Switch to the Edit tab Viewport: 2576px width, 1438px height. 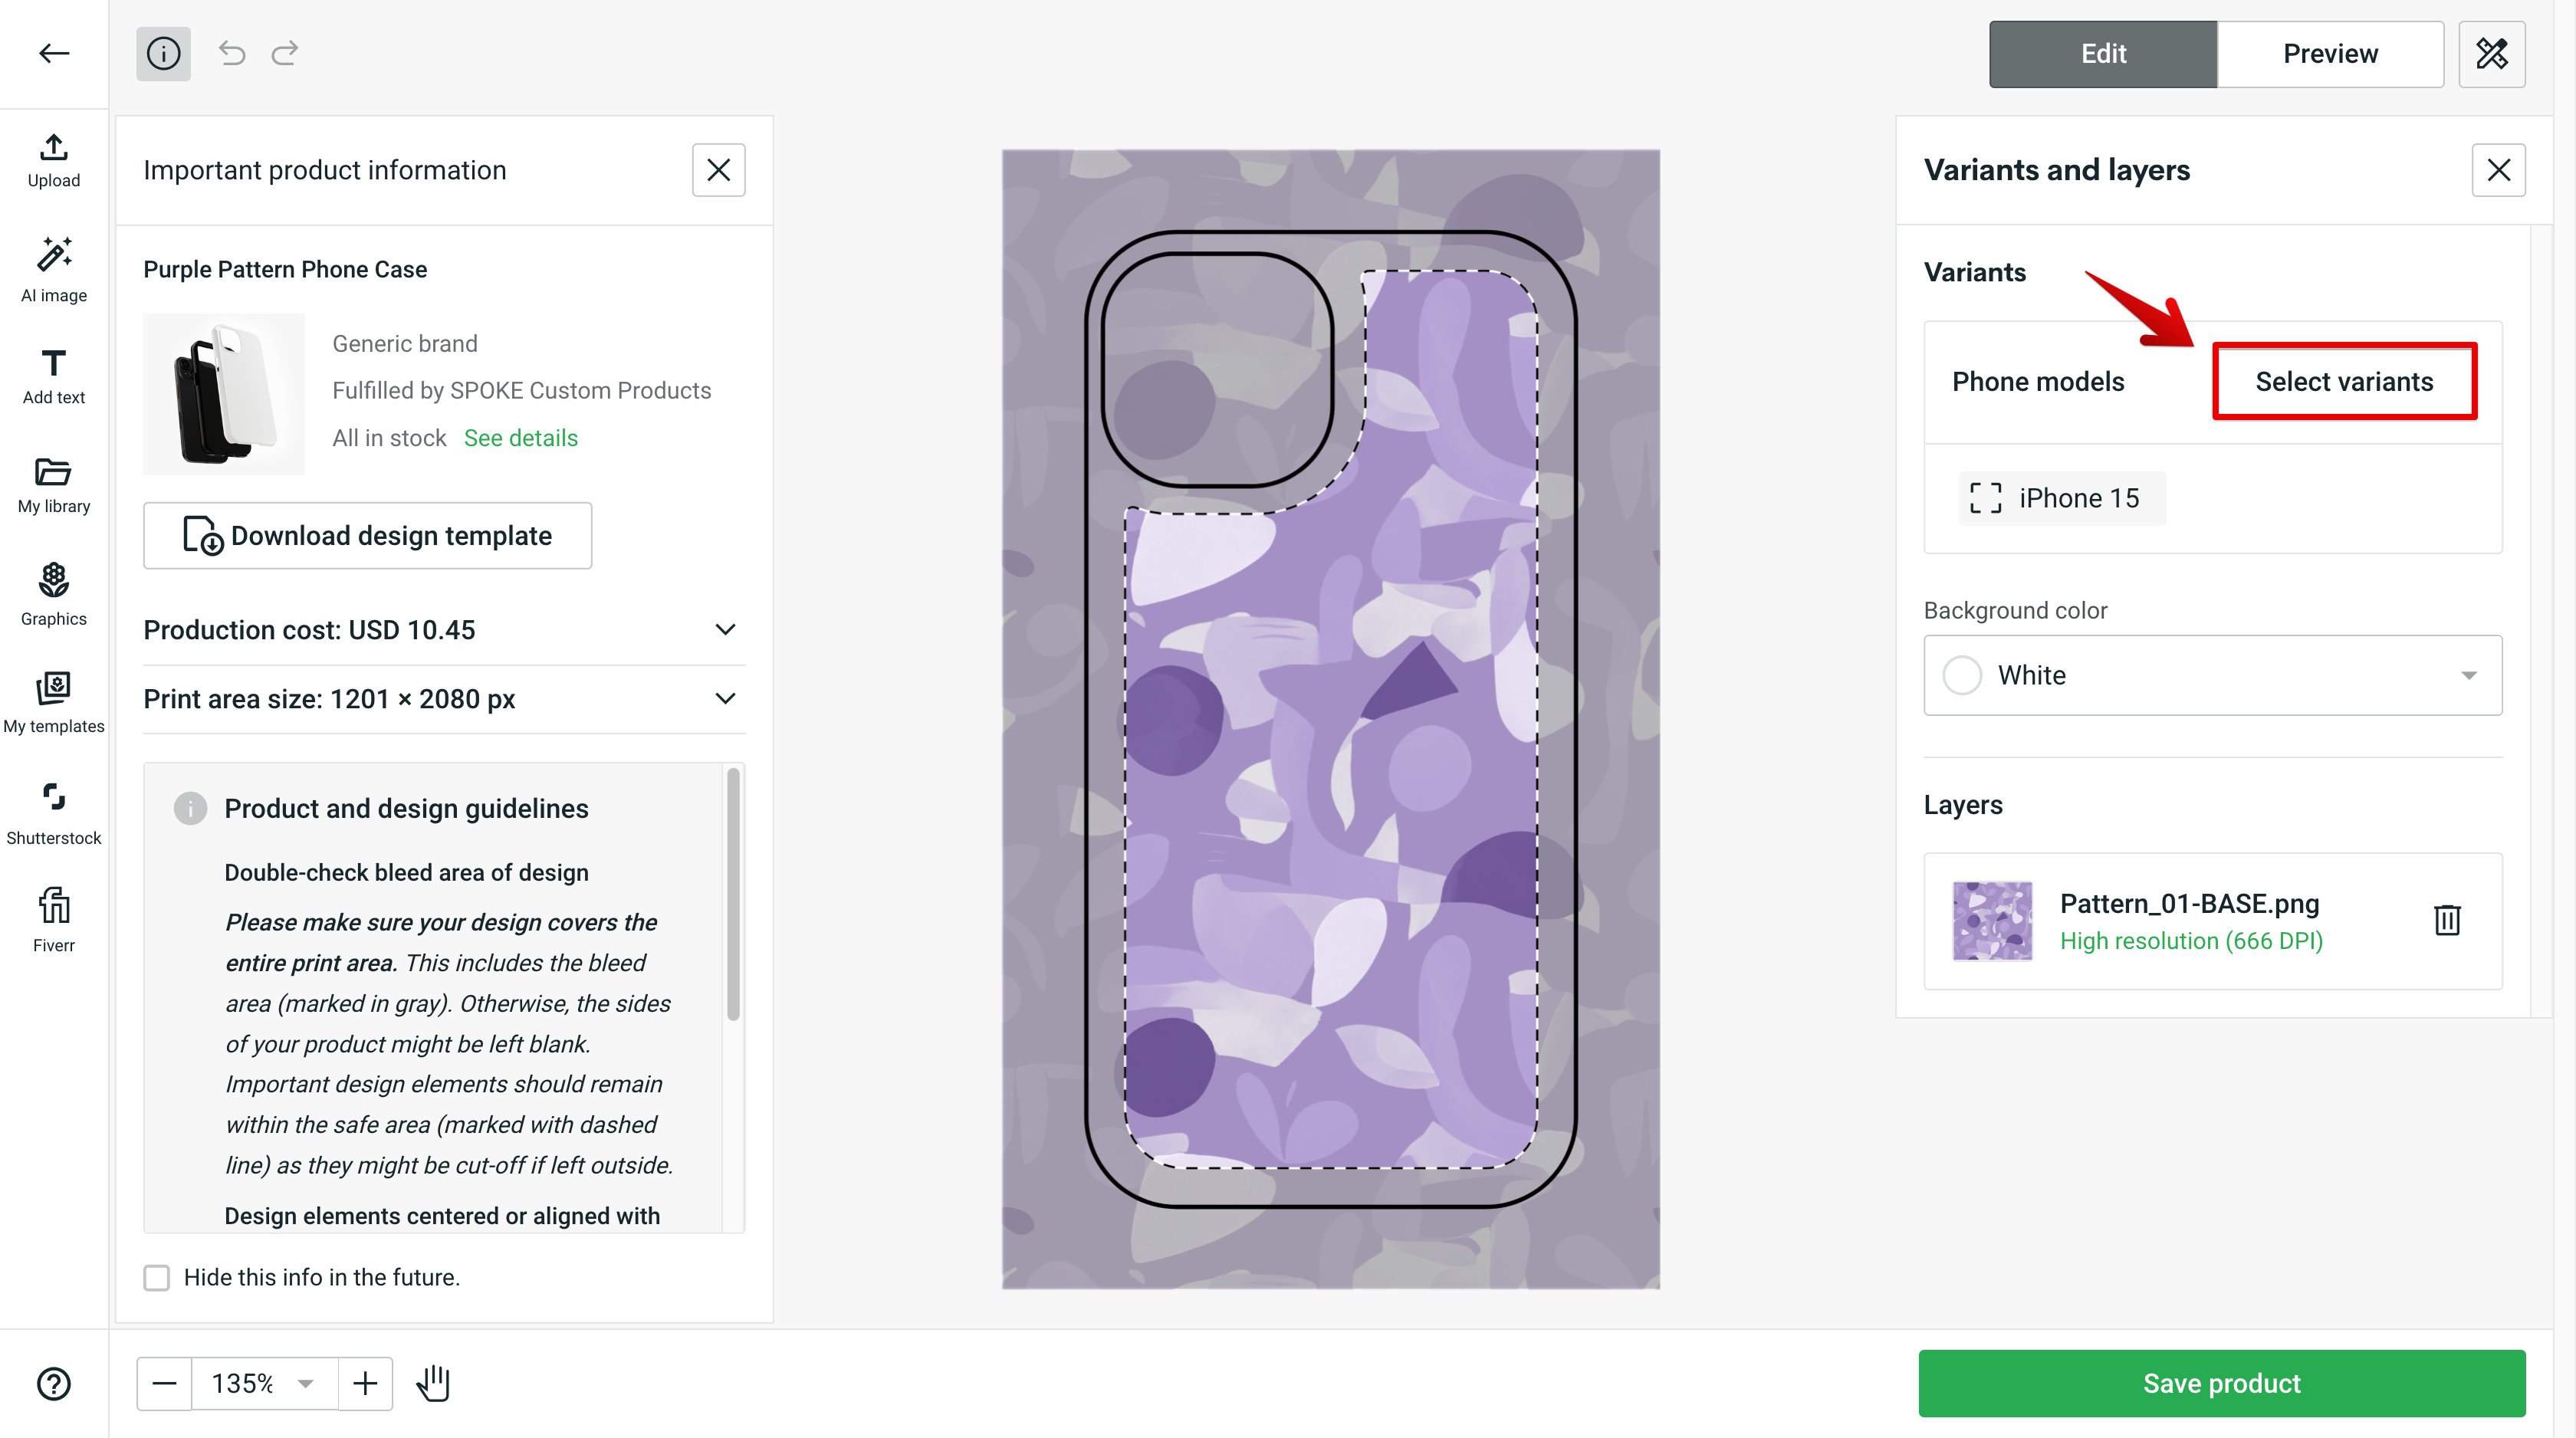click(2102, 53)
